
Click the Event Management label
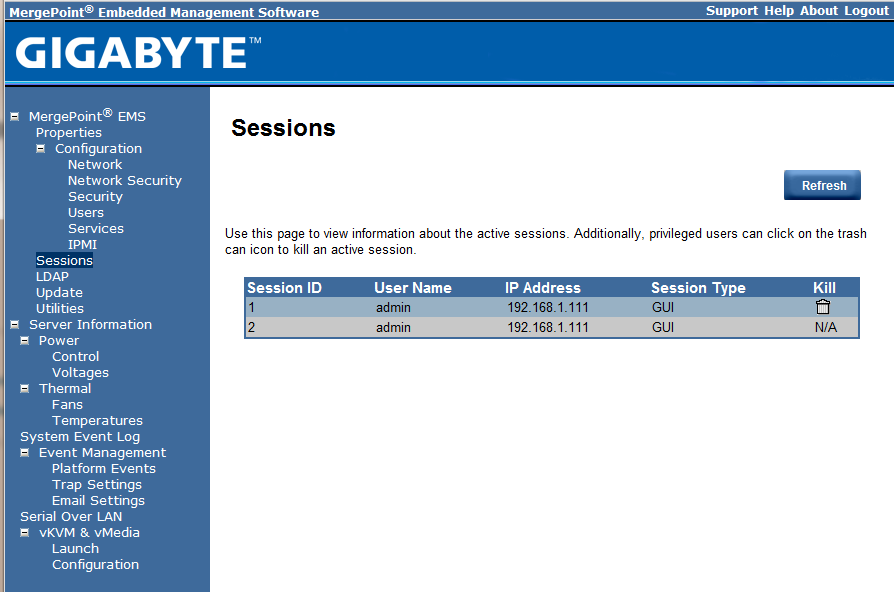pyautogui.click(x=103, y=452)
